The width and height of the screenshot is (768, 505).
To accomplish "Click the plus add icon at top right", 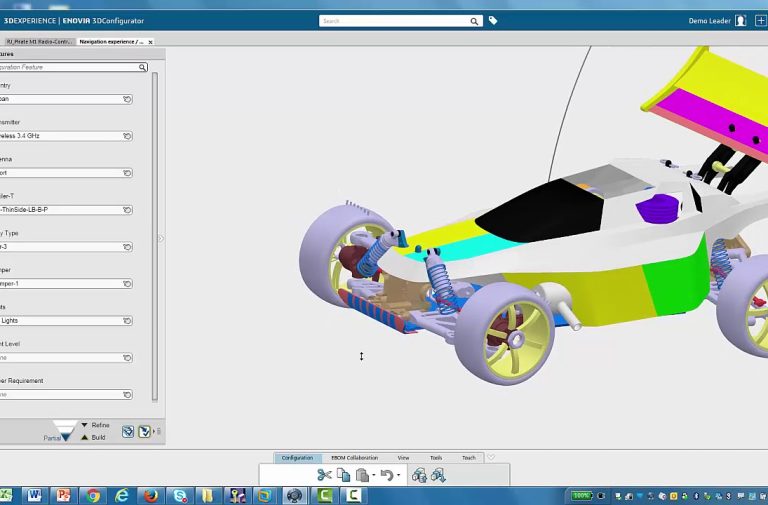I will (759, 20).
